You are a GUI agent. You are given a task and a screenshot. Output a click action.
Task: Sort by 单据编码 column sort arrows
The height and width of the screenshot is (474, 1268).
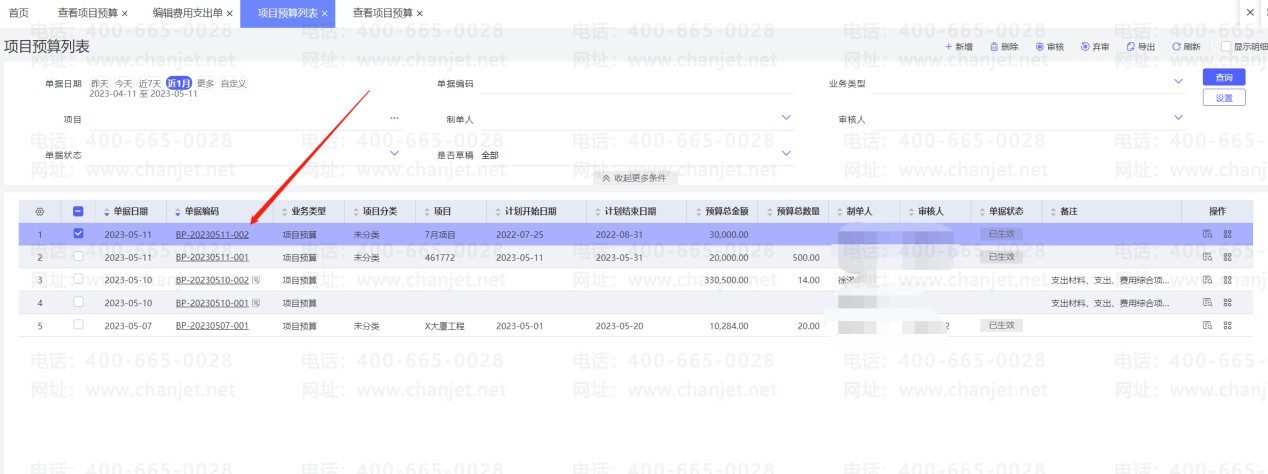pos(178,212)
